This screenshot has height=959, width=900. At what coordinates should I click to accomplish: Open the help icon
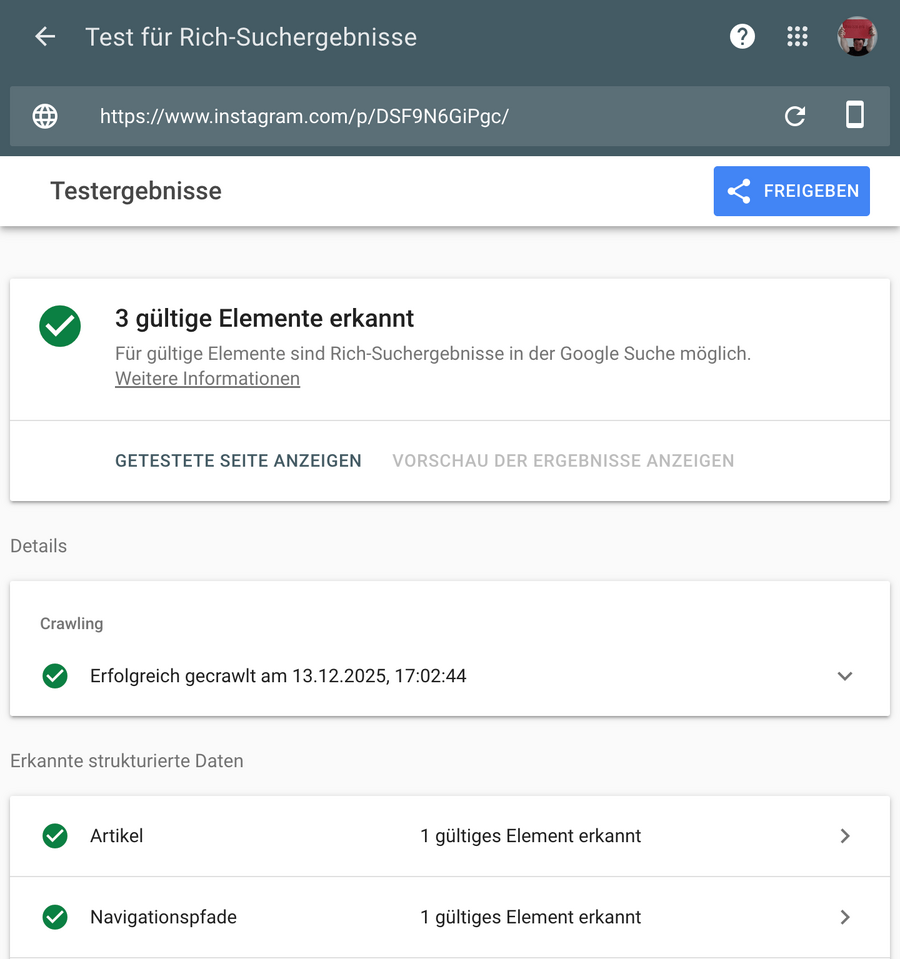[x=742, y=36]
